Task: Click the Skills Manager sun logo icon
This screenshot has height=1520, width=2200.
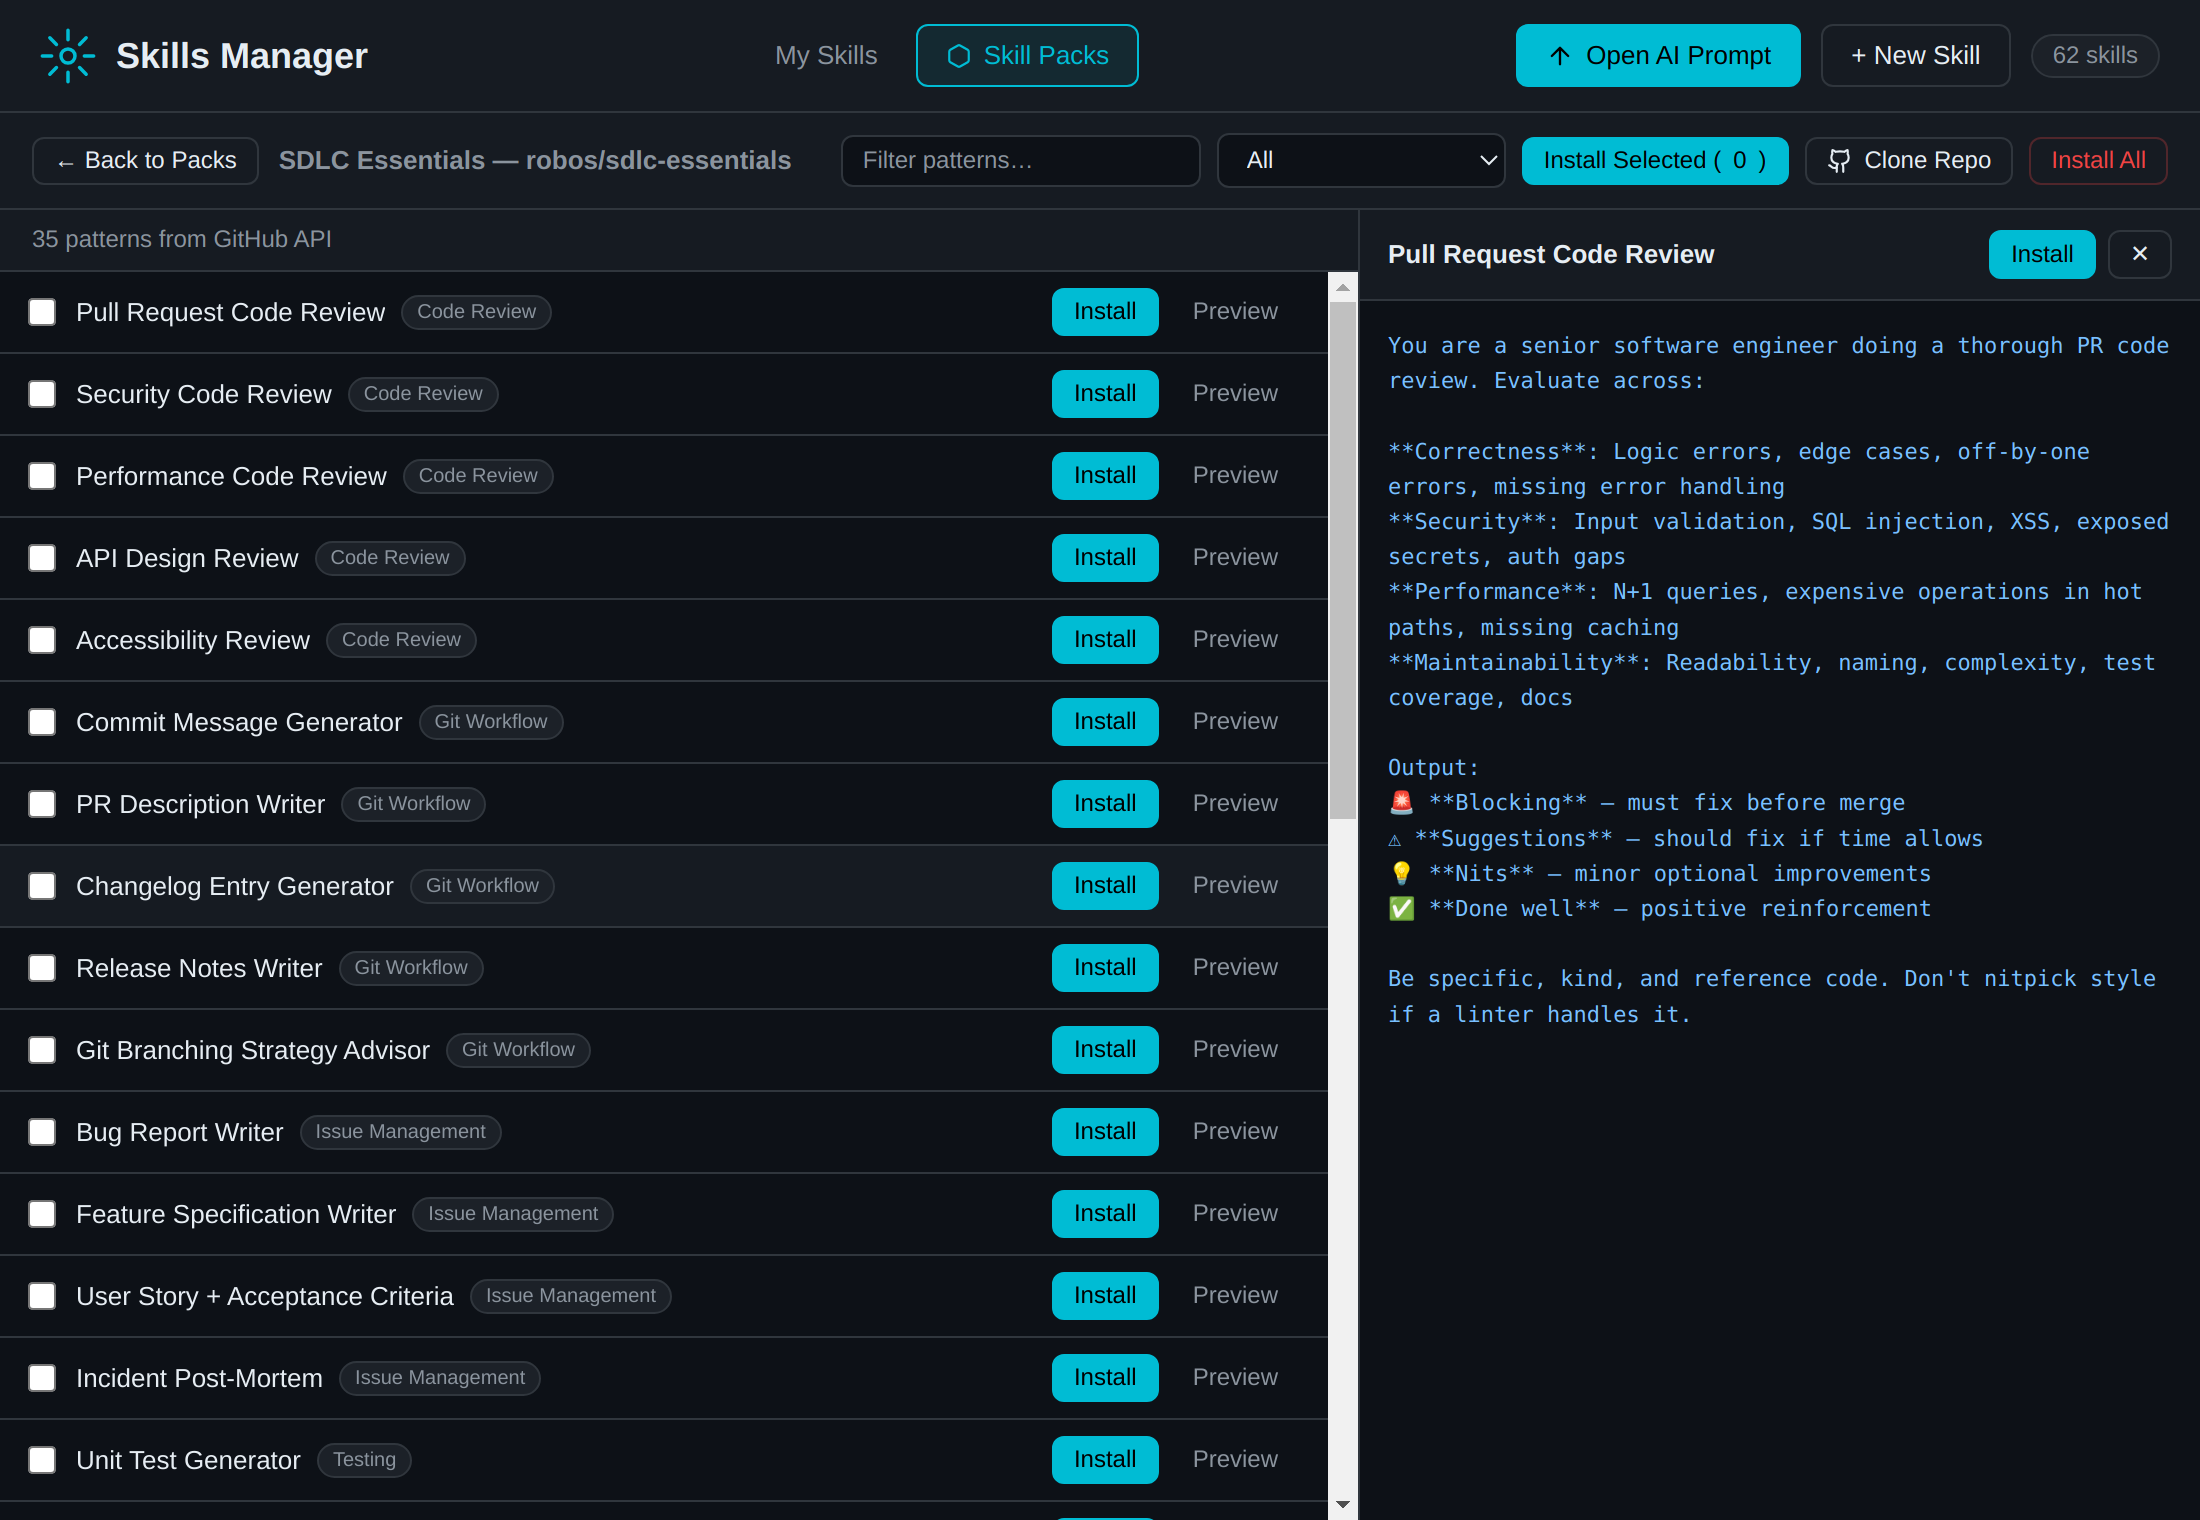Action: (67, 56)
